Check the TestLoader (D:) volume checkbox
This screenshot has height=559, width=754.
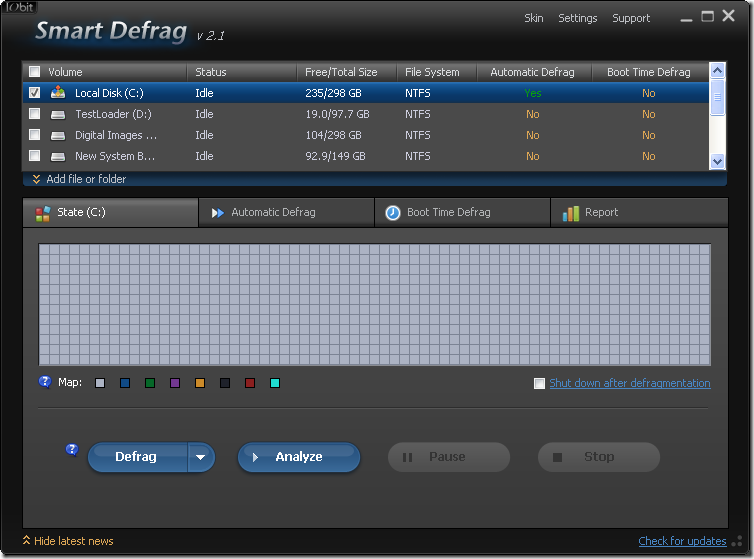(x=35, y=114)
